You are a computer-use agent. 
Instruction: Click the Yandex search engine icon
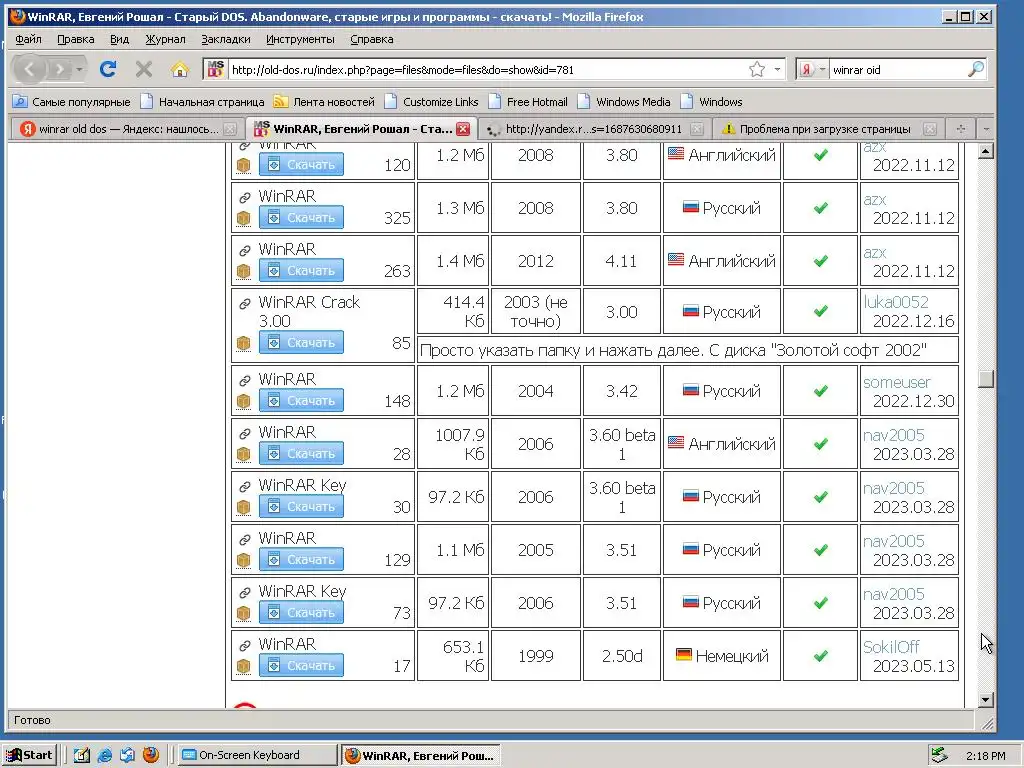point(807,69)
